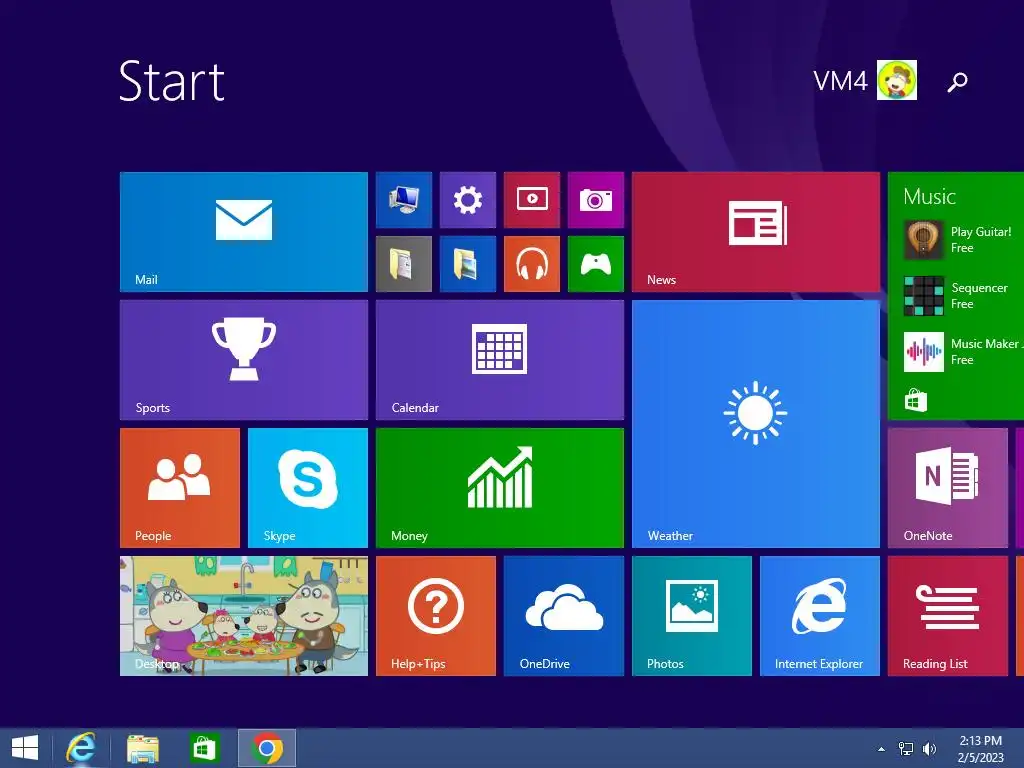Switch to Chrome in the taskbar
This screenshot has height=768, width=1024.
pos(266,748)
